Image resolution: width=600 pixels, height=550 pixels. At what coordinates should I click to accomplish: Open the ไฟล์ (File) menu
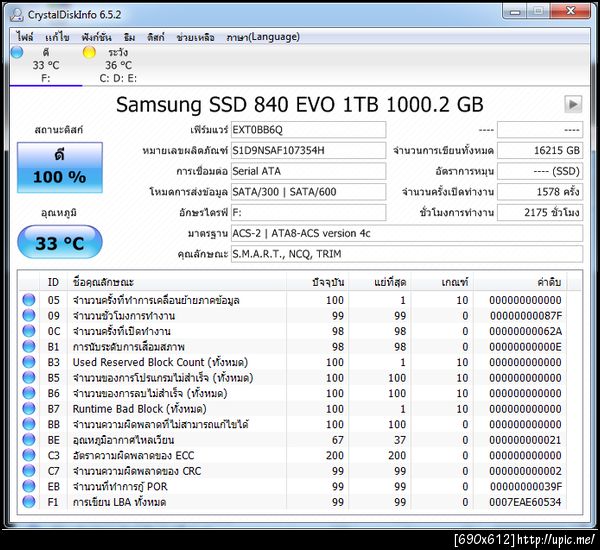[25, 37]
